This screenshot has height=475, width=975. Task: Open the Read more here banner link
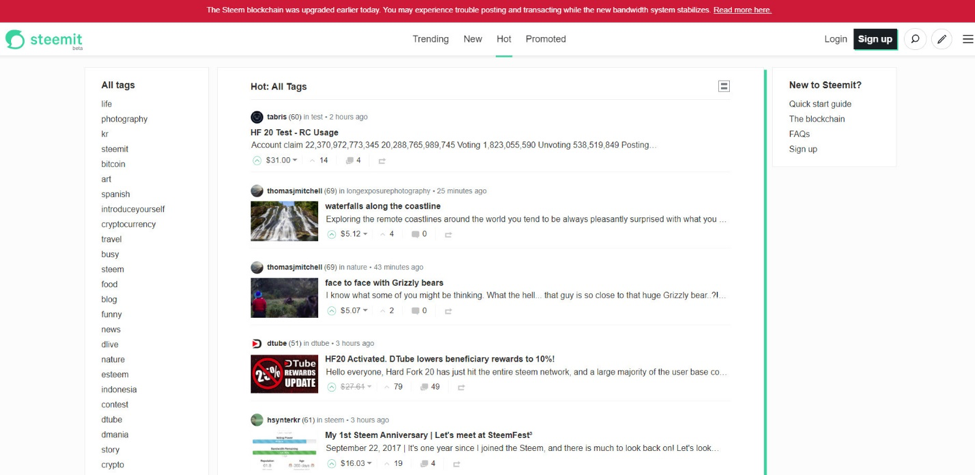click(x=742, y=10)
